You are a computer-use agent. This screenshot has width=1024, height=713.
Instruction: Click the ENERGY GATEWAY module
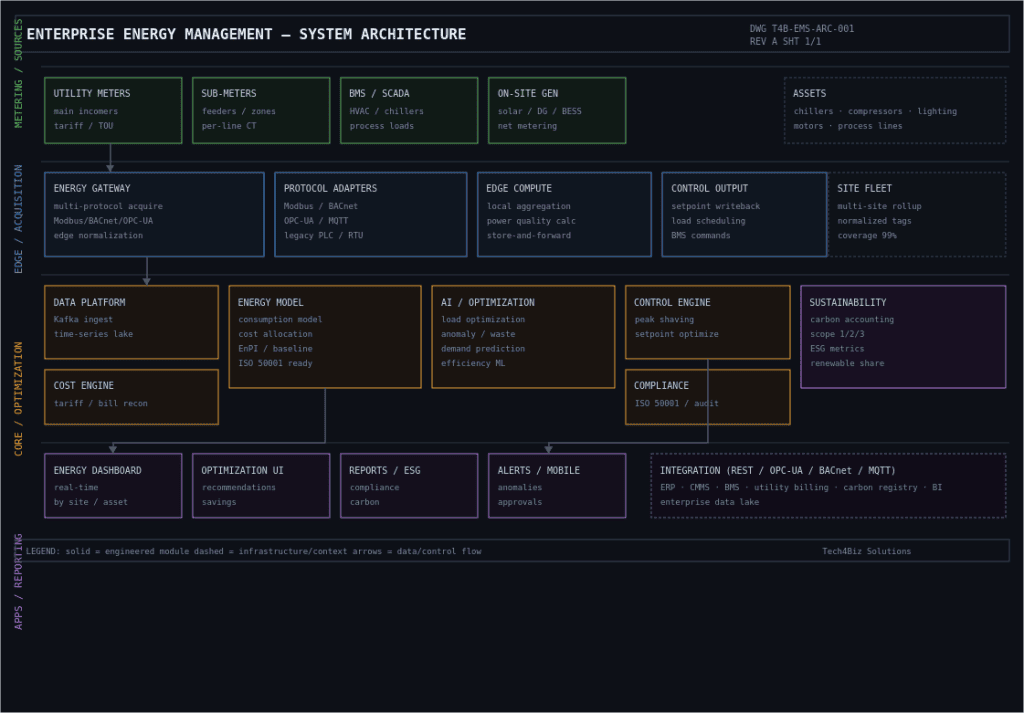coord(154,214)
